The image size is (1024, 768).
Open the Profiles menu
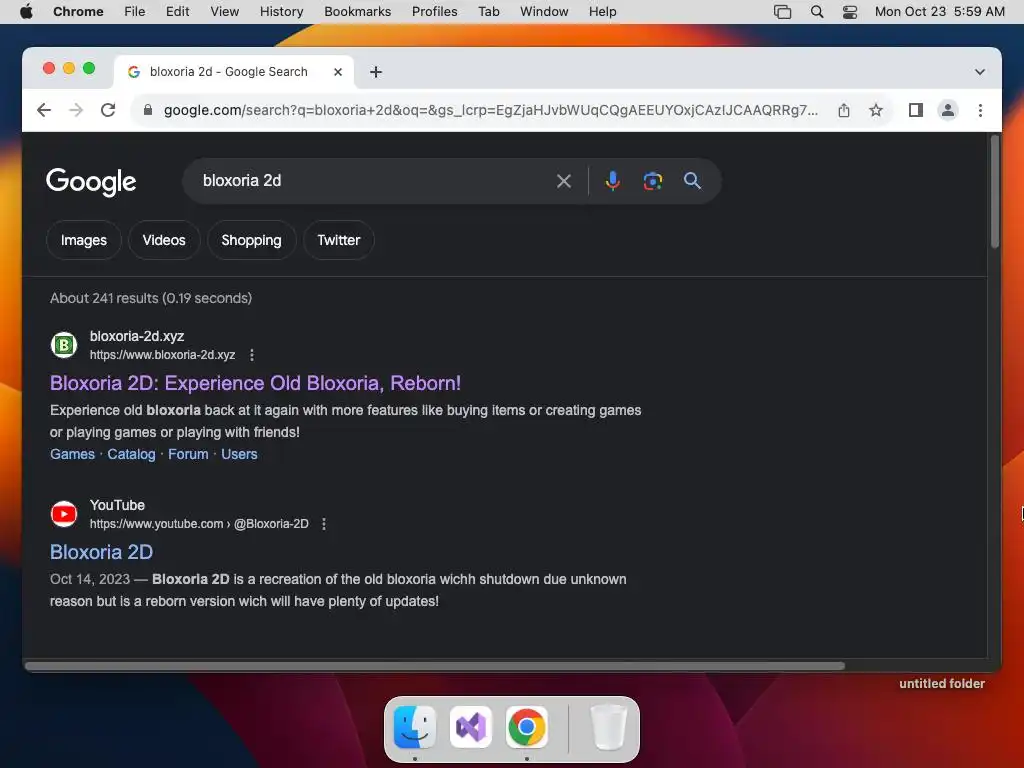434,12
